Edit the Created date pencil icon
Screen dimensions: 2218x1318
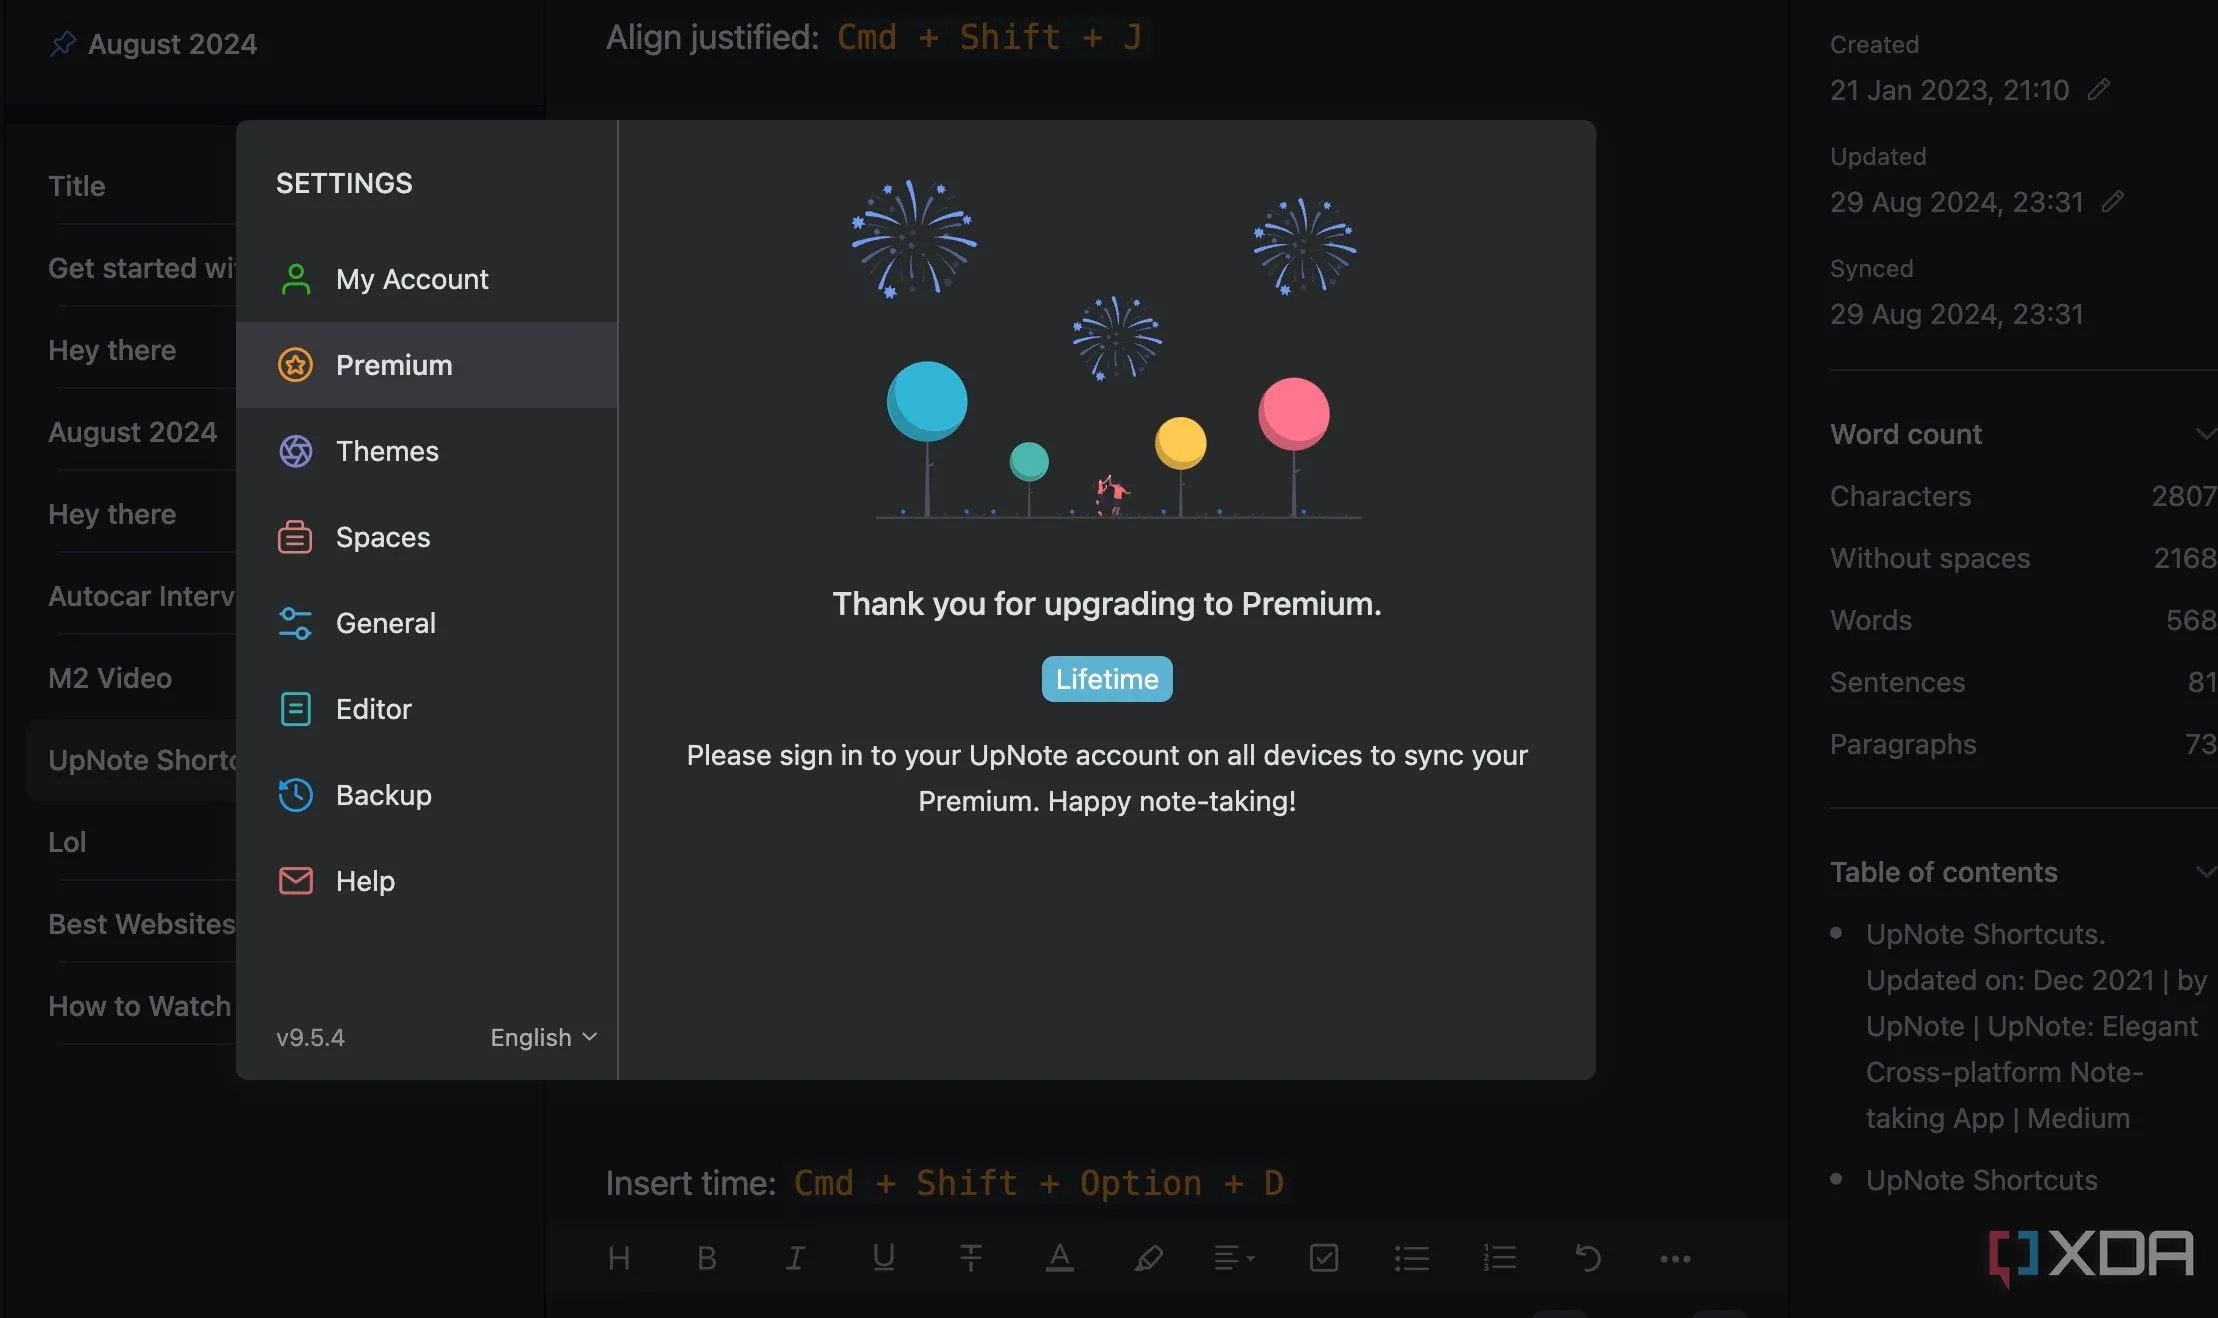click(2099, 89)
